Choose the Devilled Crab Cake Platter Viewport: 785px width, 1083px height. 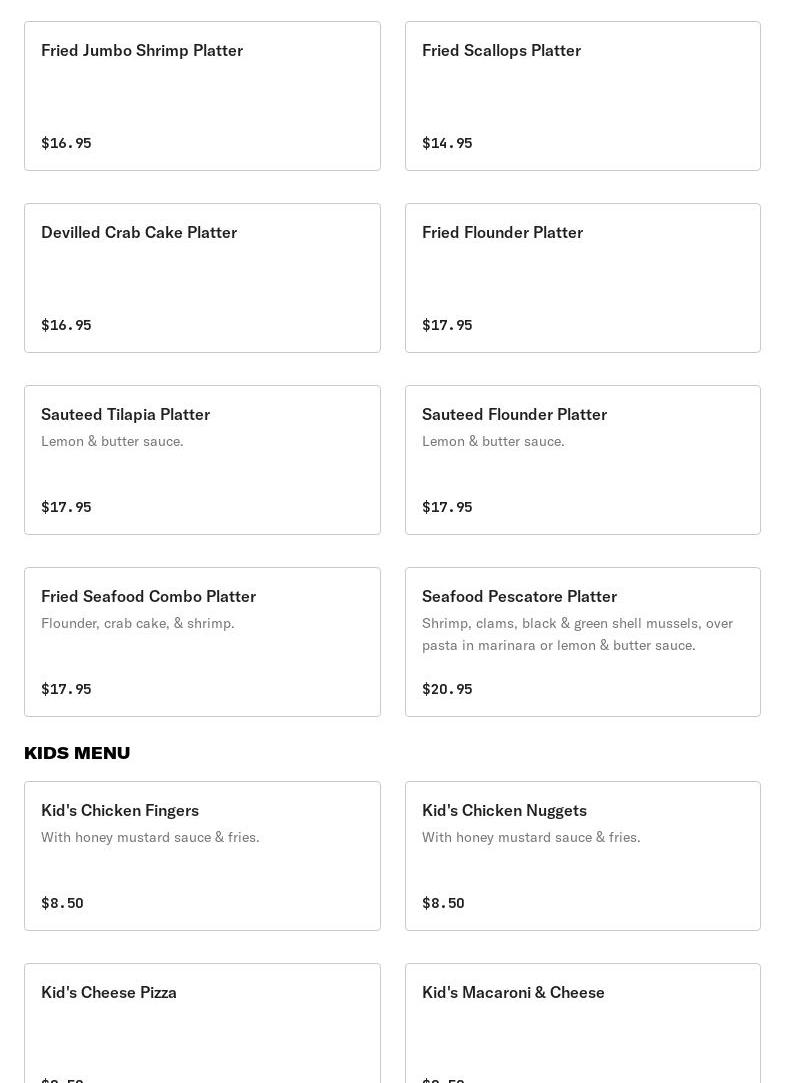(202, 278)
